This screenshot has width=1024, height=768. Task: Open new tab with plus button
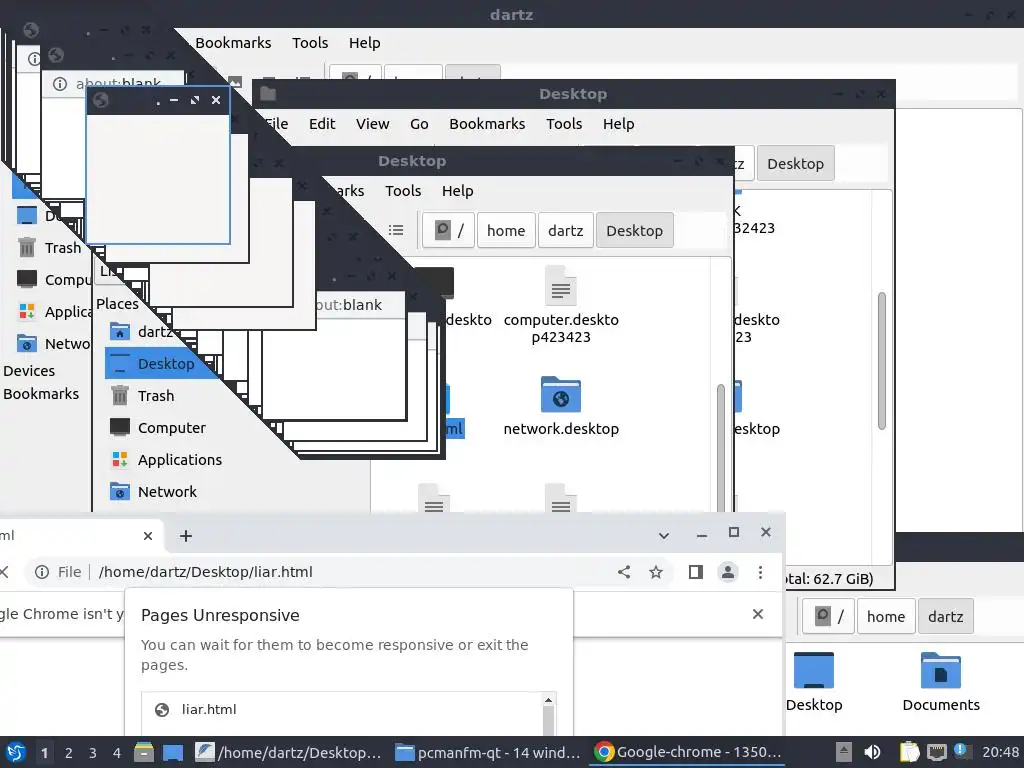click(185, 536)
